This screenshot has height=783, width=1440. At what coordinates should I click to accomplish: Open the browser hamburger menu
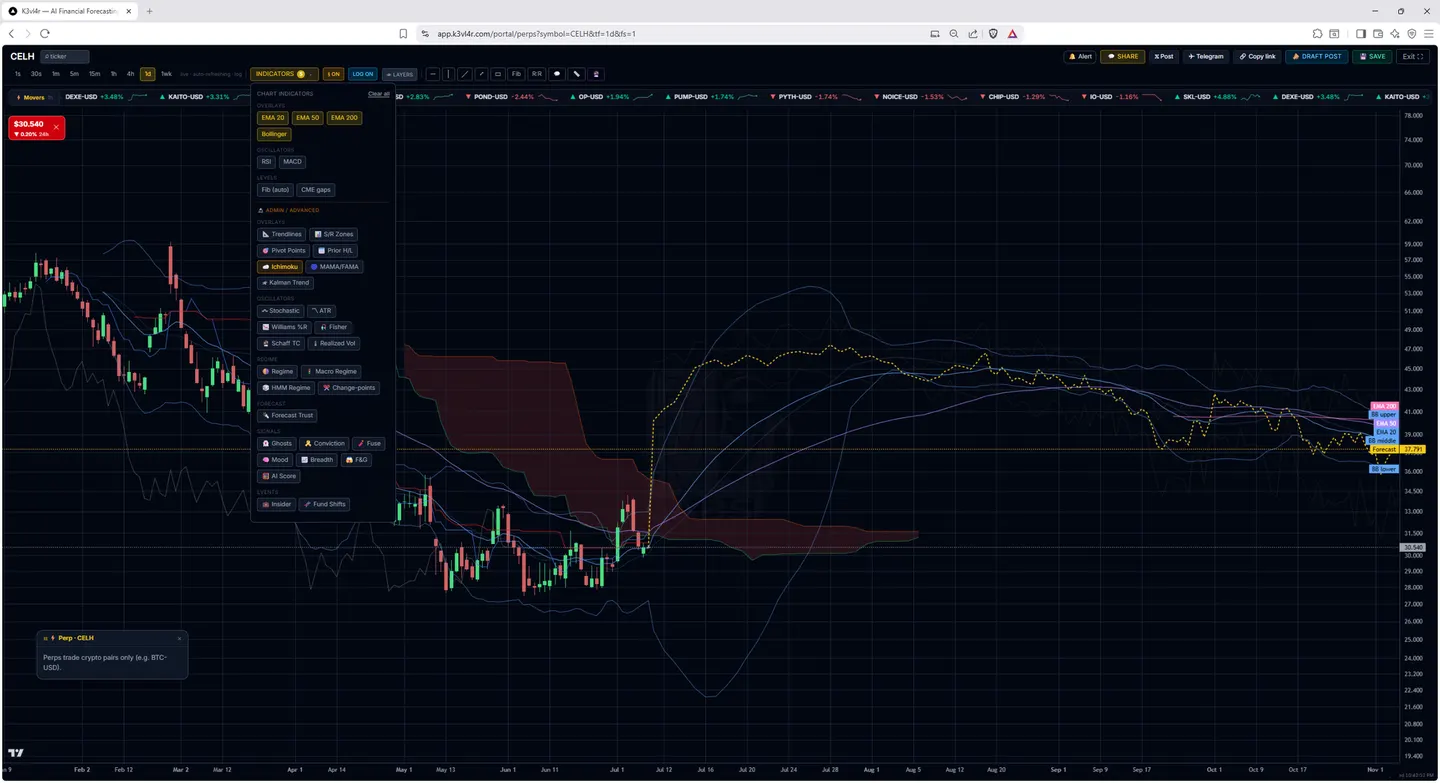[1428, 33]
